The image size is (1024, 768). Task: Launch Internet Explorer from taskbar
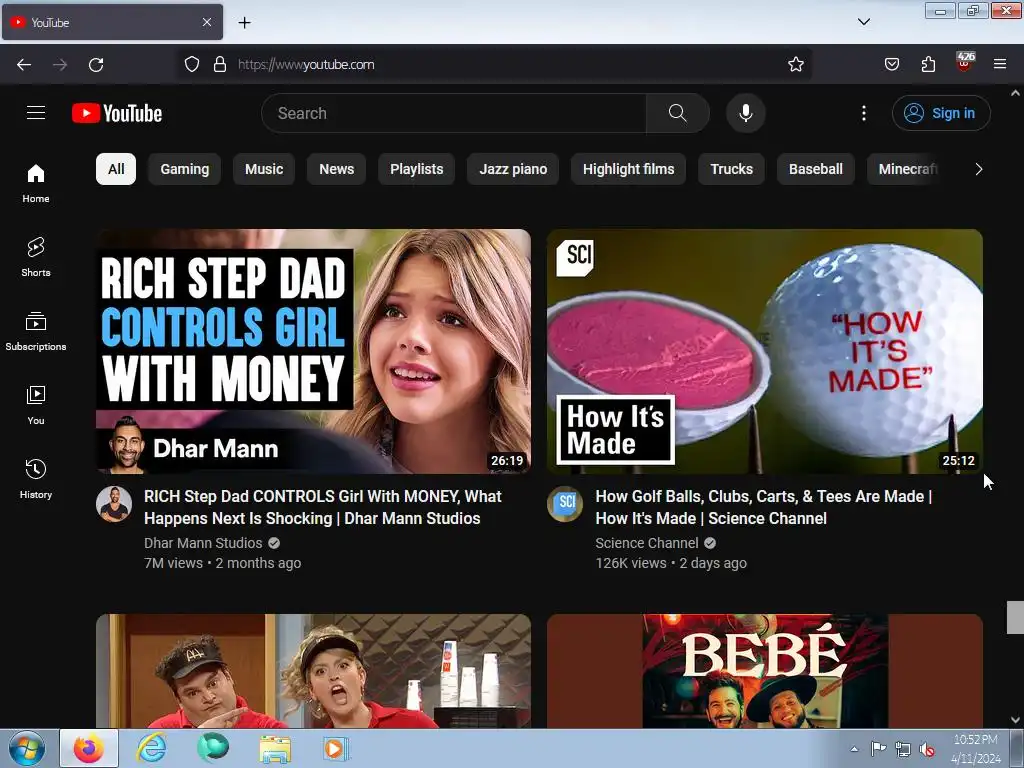click(152, 748)
